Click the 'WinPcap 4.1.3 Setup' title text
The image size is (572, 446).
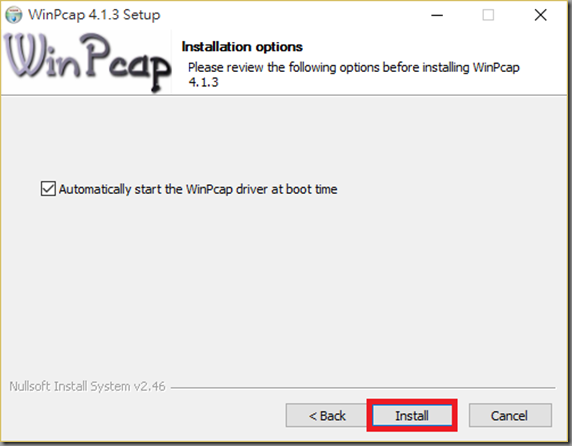tap(94, 15)
